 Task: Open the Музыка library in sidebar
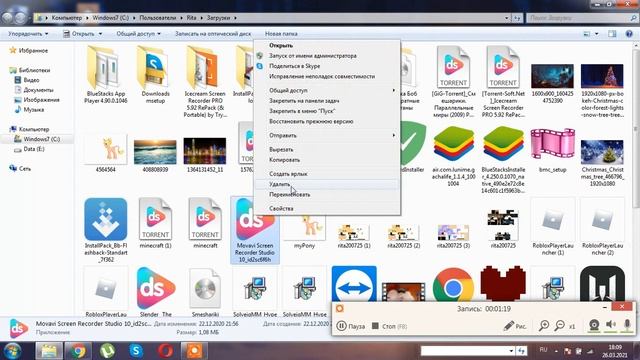pos(29,109)
